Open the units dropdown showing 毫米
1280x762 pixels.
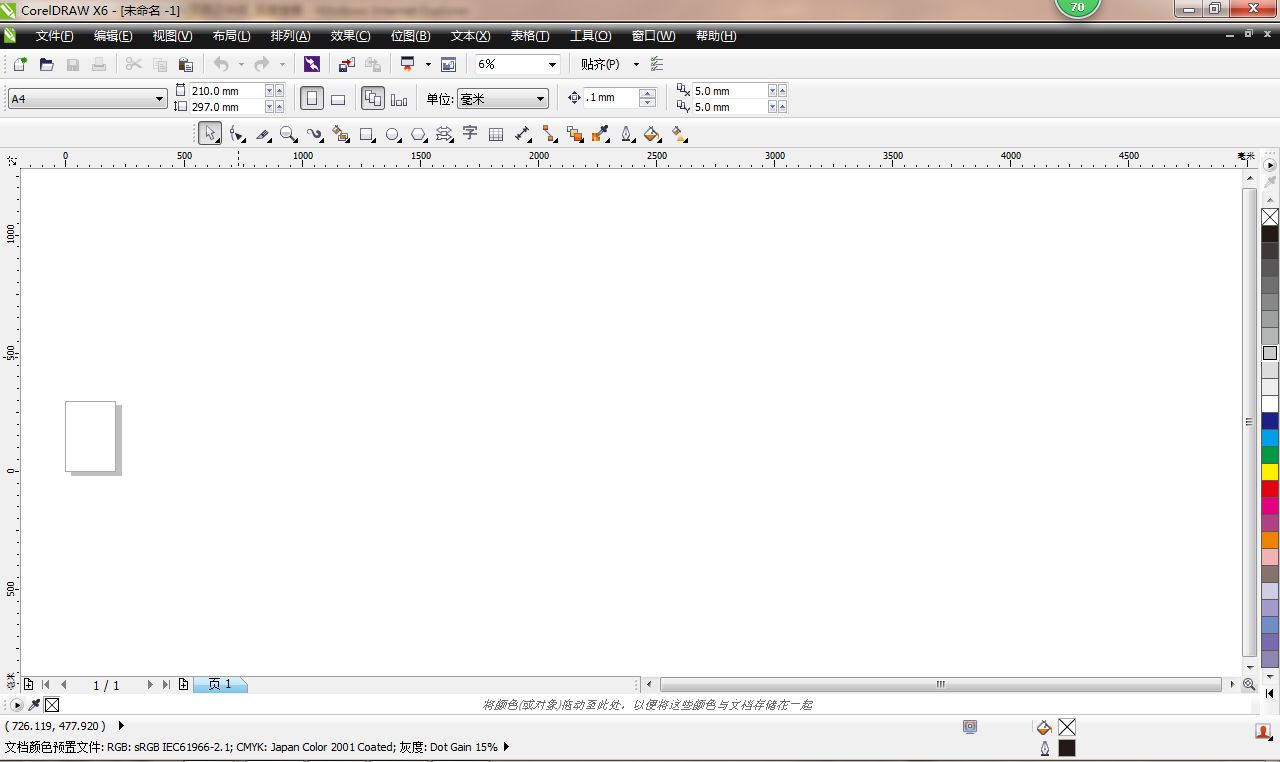[x=540, y=99]
